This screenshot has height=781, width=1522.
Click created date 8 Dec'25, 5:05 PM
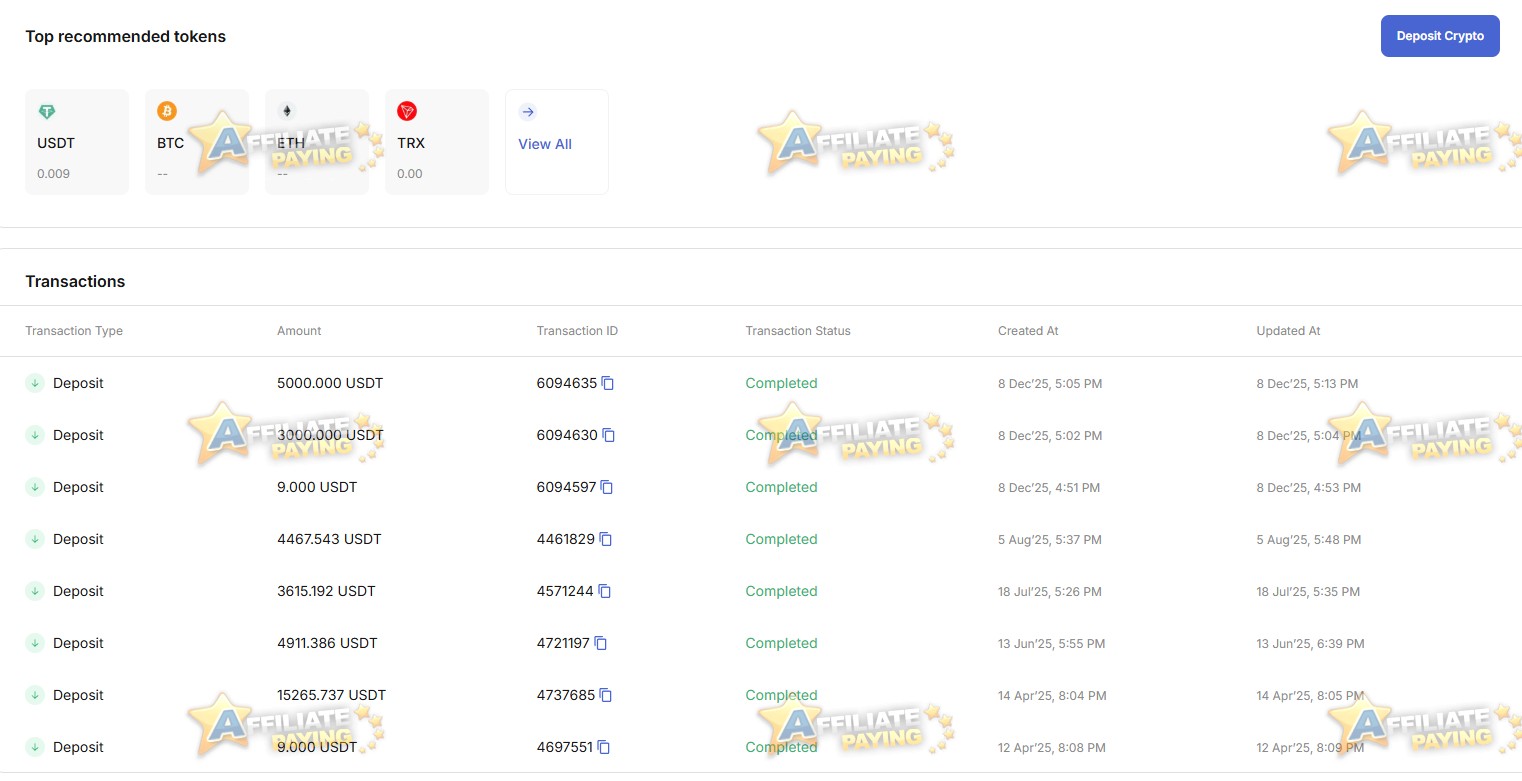pos(1050,384)
